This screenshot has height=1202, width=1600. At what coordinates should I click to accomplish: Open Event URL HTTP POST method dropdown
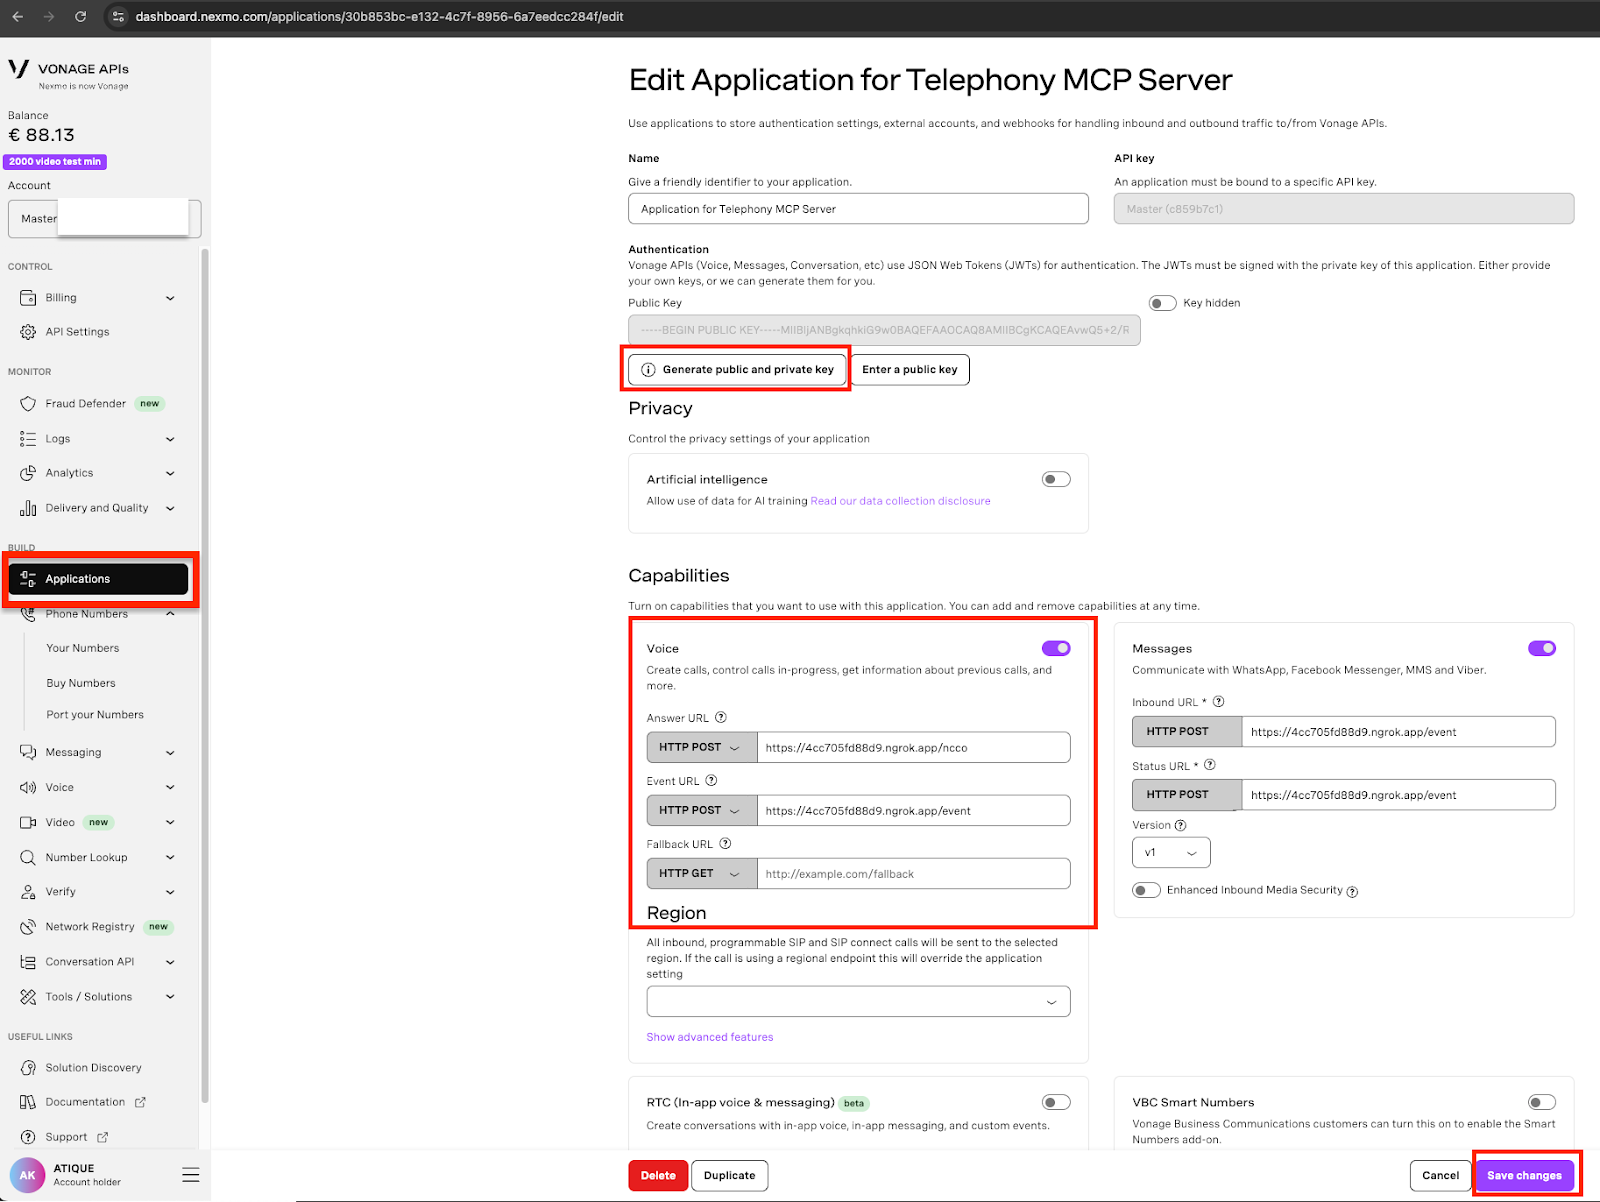coord(702,810)
